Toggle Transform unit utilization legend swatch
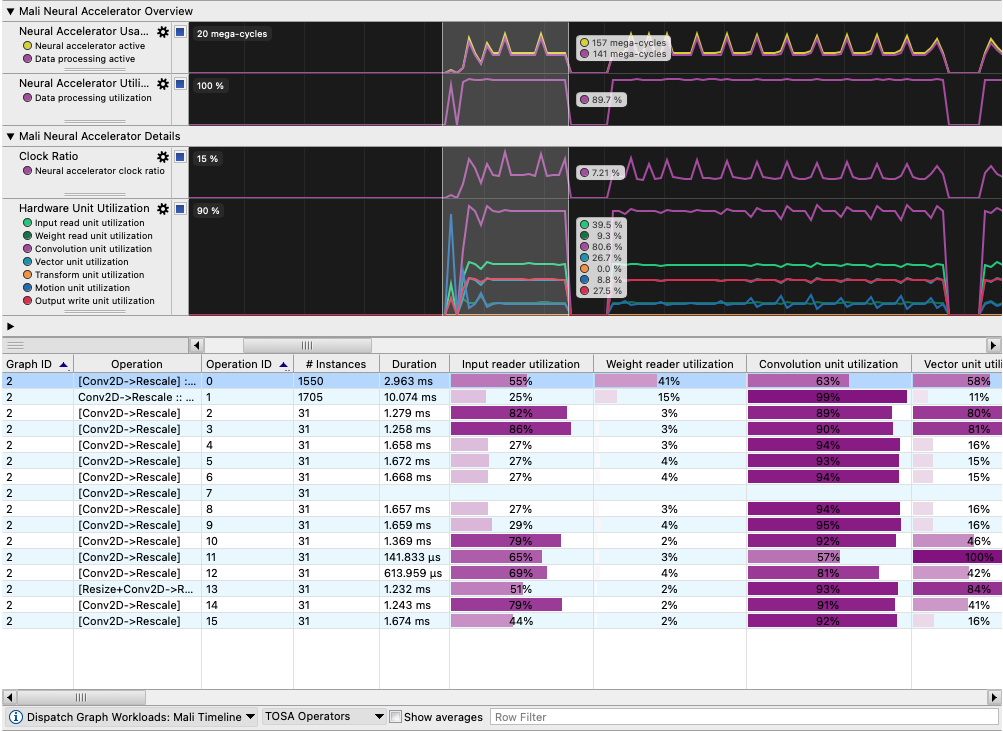The width and height of the screenshot is (1003, 732). coord(28,274)
